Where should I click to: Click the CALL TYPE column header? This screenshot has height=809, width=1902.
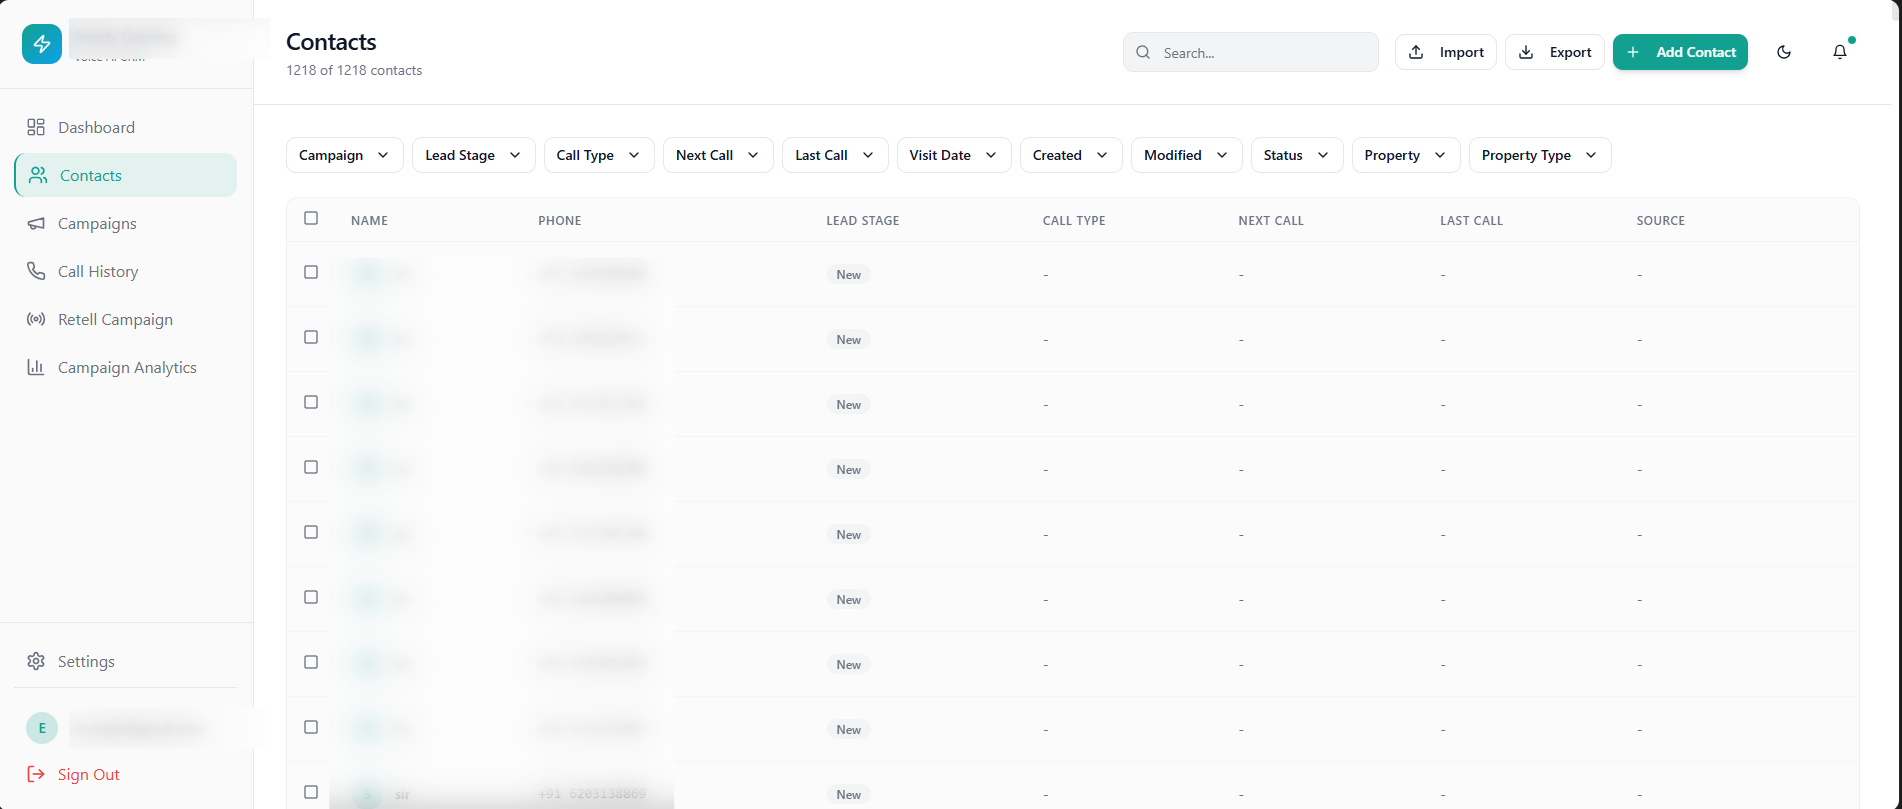click(1074, 220)
